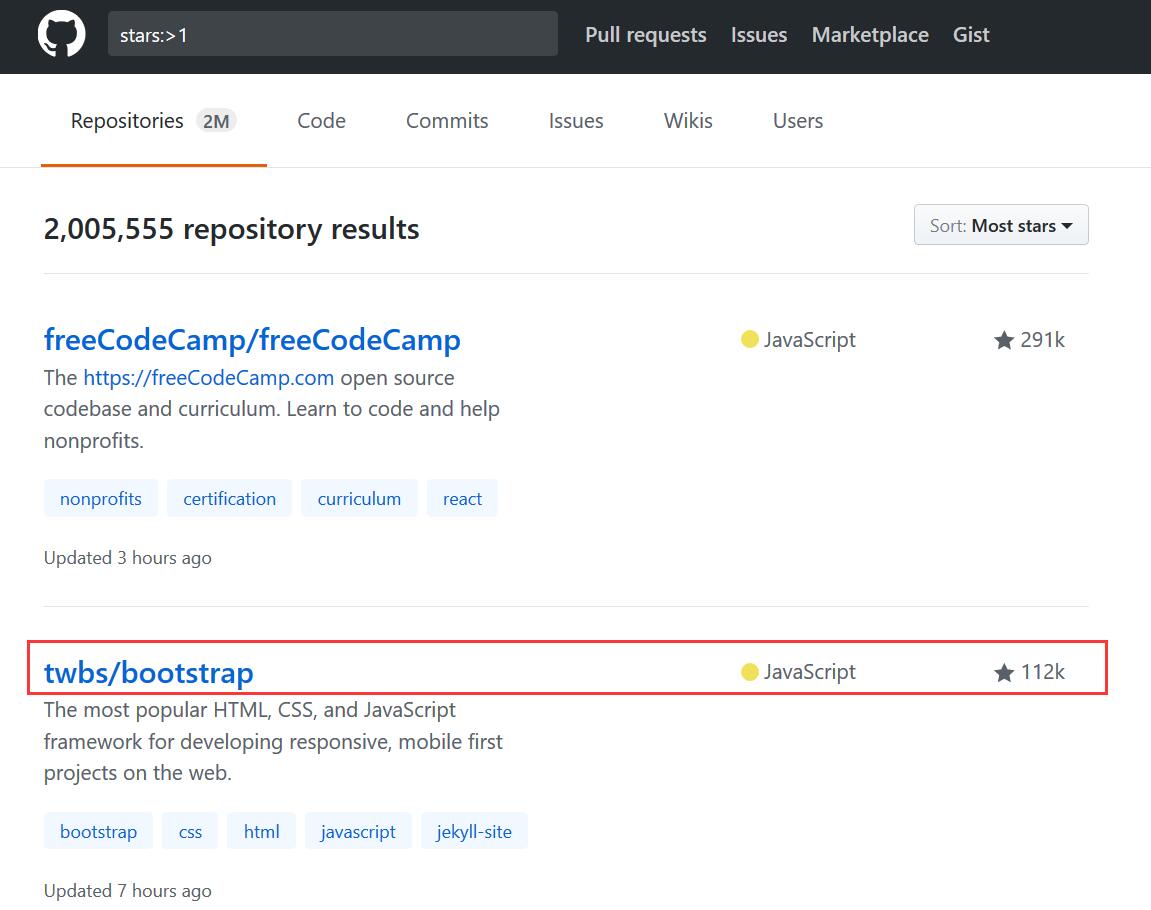
Task: Open the GitHub home logo
Action: click(x=62, y=34)
